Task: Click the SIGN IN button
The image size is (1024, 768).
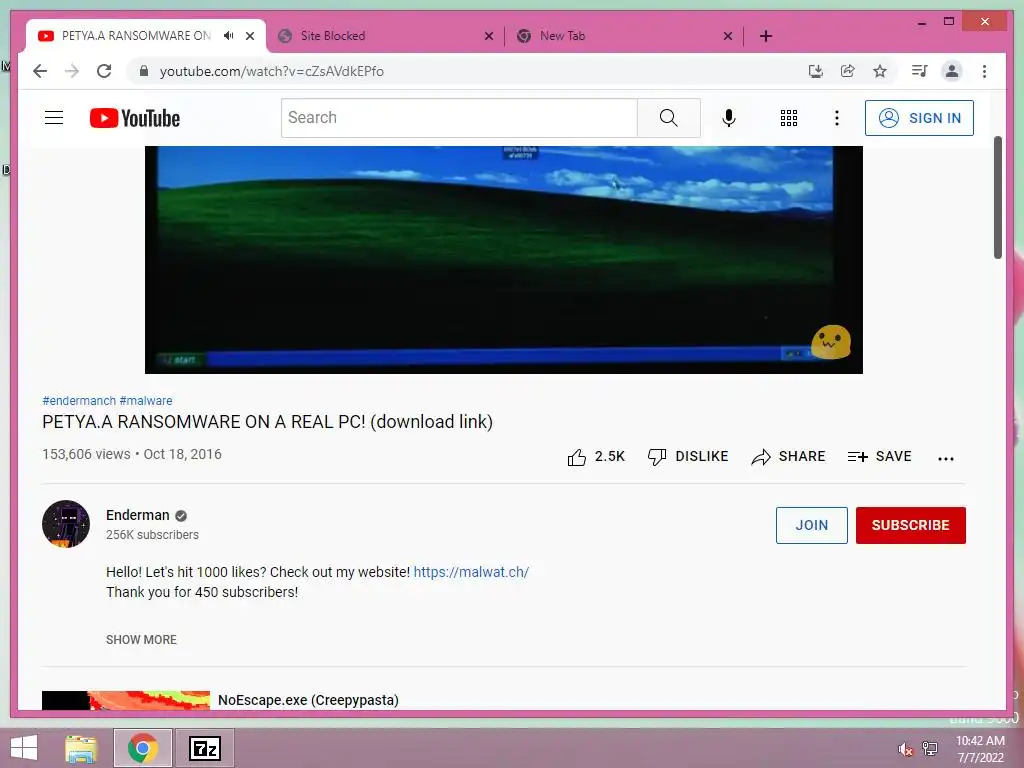Action: (x=919, y=118)
